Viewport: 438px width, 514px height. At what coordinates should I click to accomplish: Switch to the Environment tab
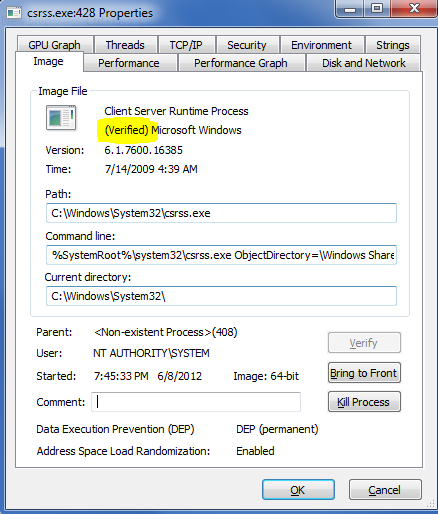(x=321, y=45)
